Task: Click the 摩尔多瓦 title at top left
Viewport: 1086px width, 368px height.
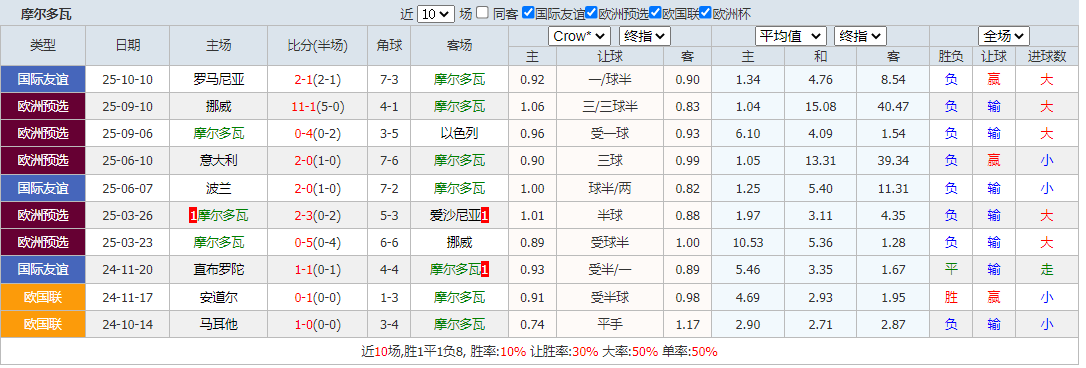Action: (x=46, y=14)
